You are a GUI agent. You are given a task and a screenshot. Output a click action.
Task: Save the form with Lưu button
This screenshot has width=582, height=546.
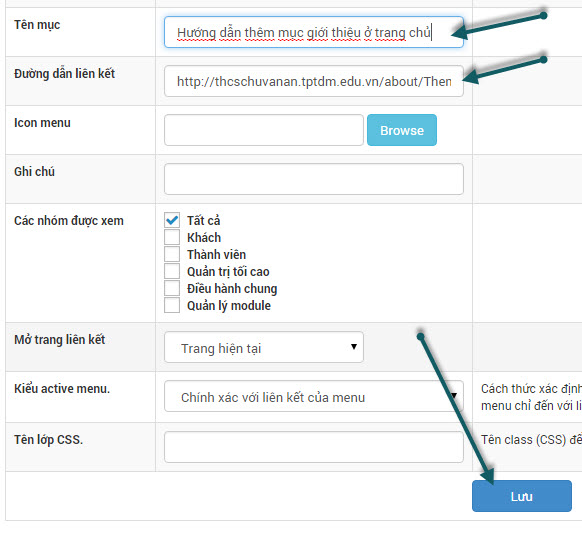click(521, 496)
